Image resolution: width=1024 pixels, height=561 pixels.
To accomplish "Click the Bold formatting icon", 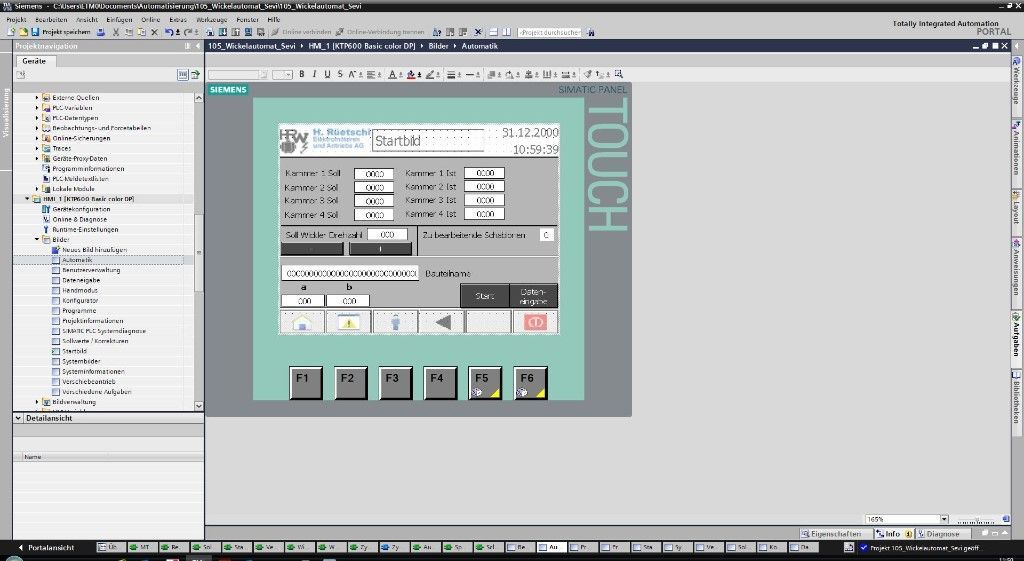I will click(x=301, y=74).
